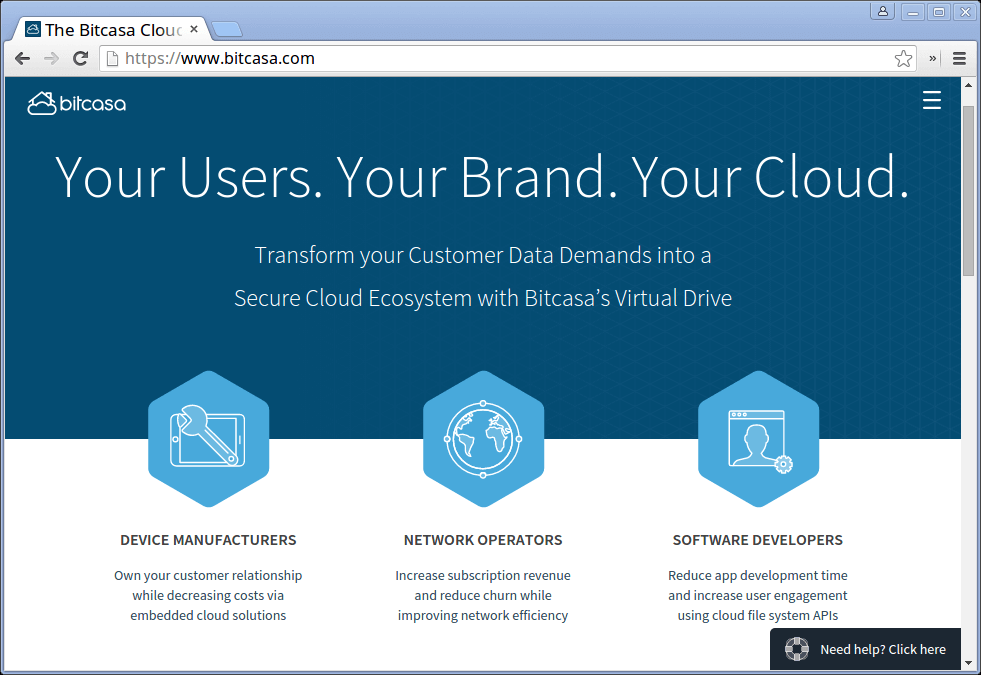This screenshot has height=675, width=981.
Task: Open the Chrome user profile button
Action: (883, 11)
